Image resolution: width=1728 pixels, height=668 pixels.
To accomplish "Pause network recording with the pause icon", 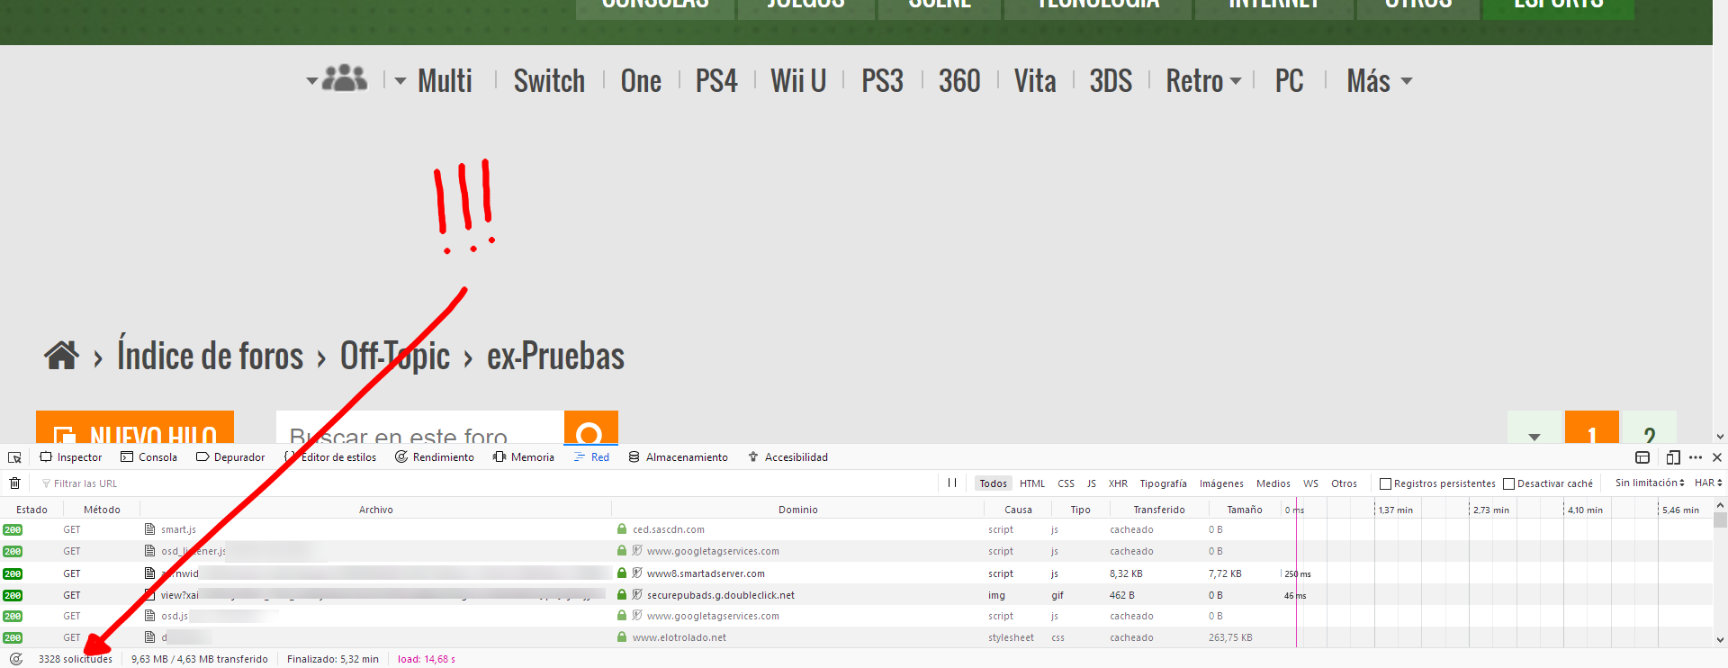I will (952, 483).
